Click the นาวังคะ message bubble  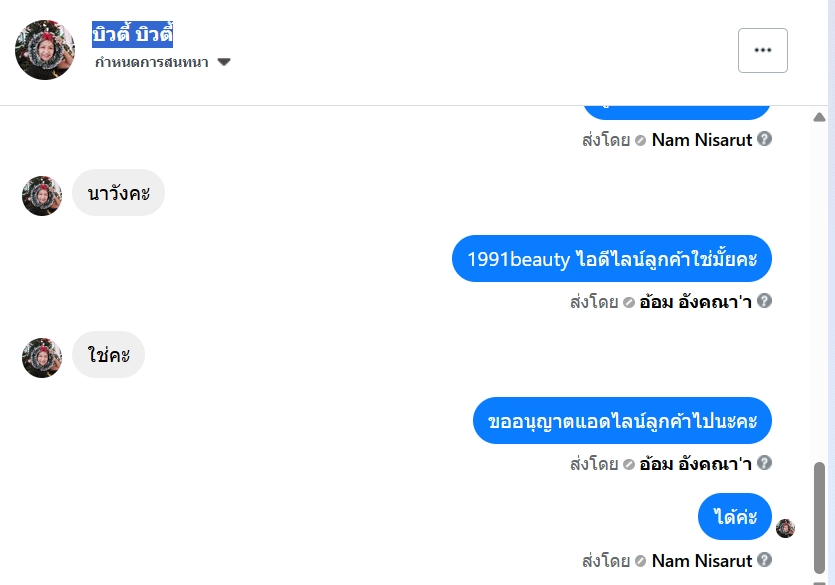[118, 192]
